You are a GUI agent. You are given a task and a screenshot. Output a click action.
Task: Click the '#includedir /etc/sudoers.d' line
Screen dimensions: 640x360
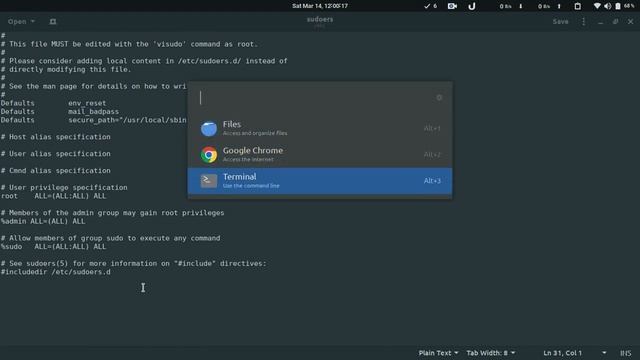(56, 272)
